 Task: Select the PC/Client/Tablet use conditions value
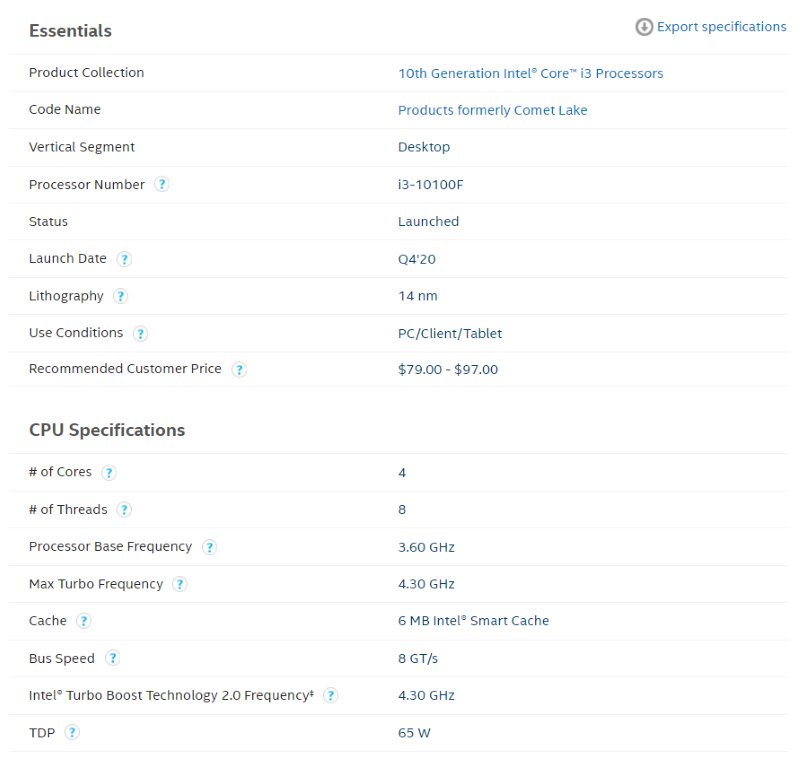[x=450, y=334]
